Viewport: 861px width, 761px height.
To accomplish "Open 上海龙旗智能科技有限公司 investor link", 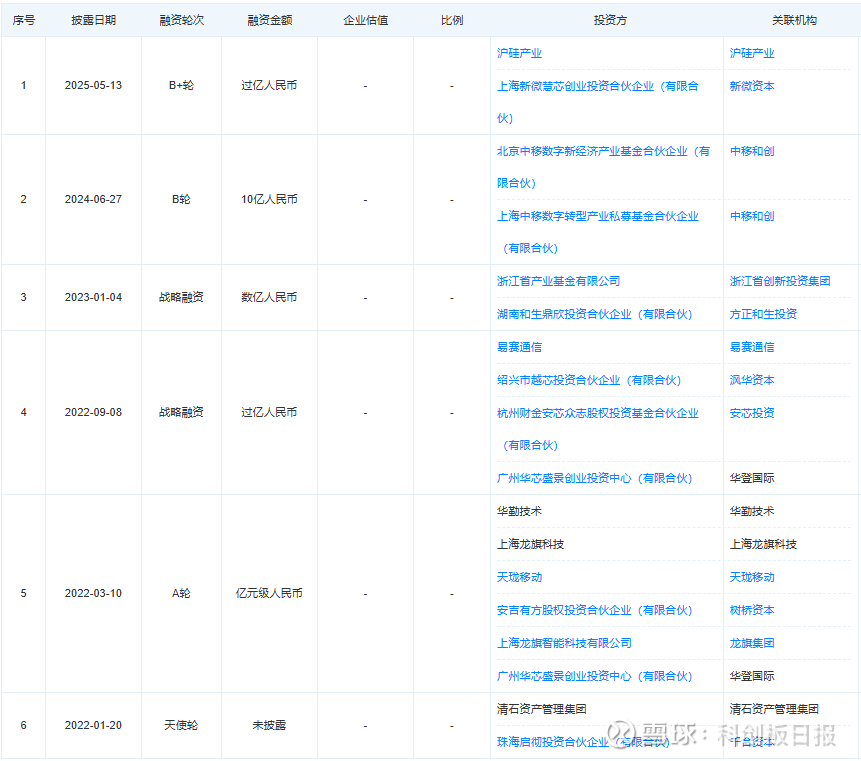I will [x=564, y=643].
